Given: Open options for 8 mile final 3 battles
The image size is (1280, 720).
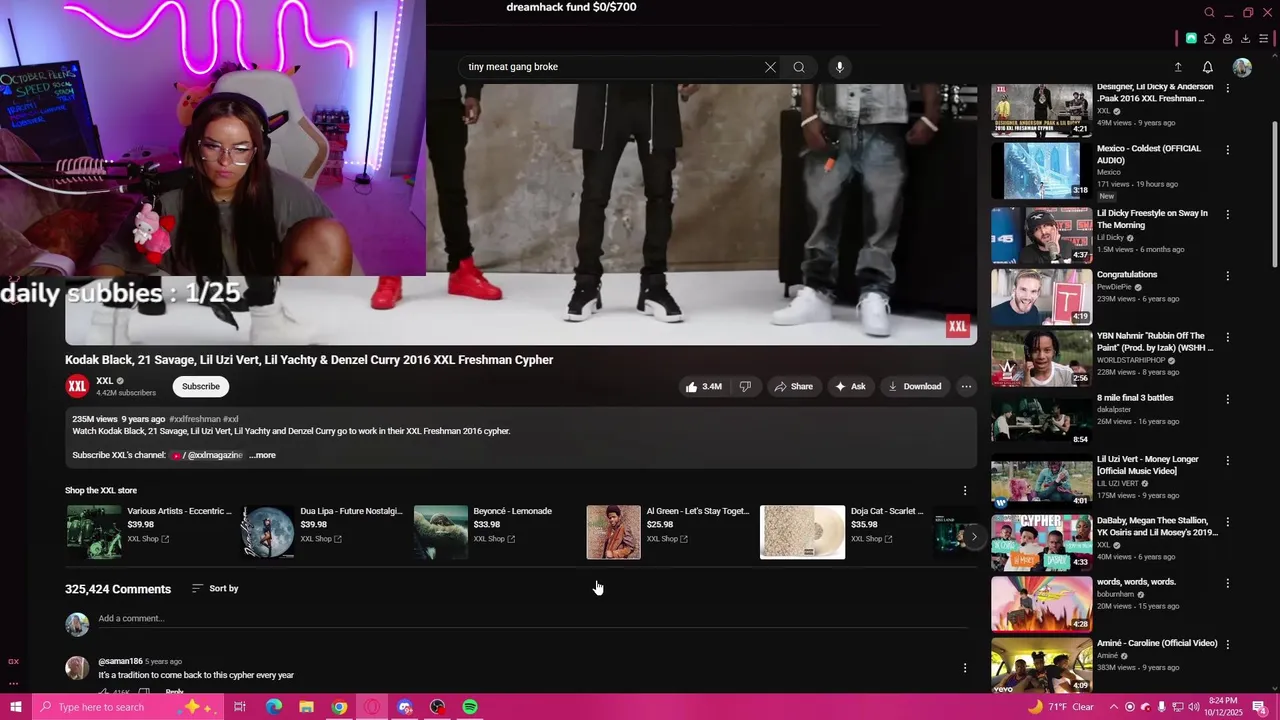Looking at the screenshot, I should click(x=1228, y=399).
